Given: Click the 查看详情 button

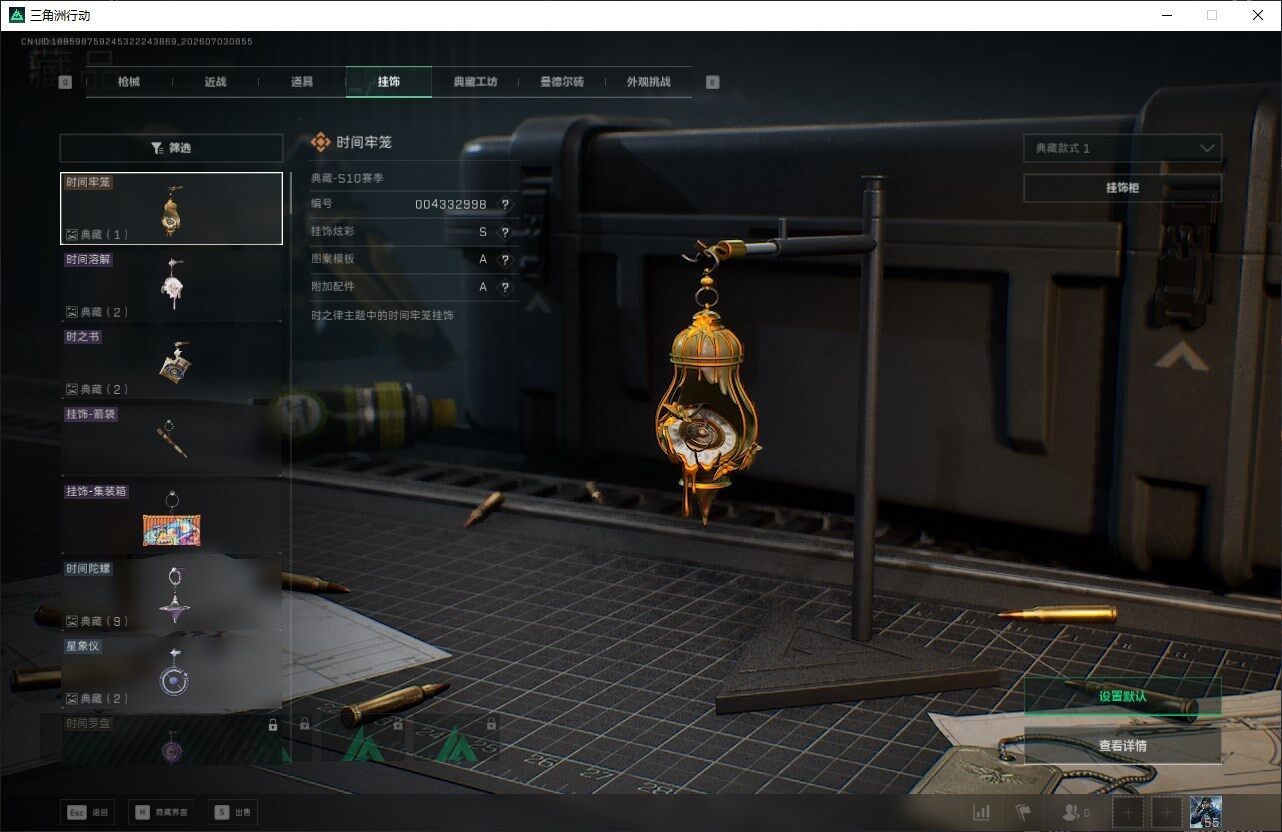Looking at the screenshot, I should coord(1122,745).
